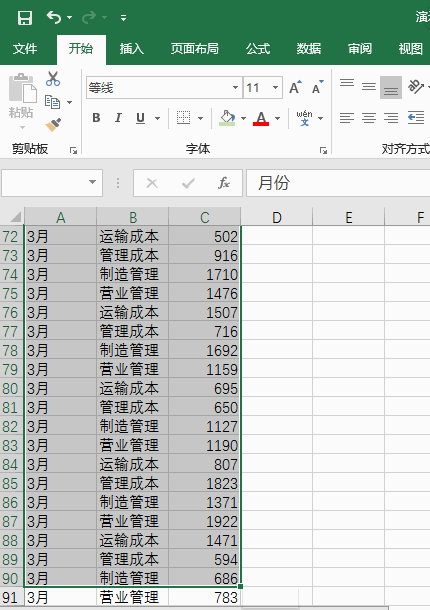The width and height of the screenshot is (430, 610).
Task: Click cell with value 783
Action: 205,597
